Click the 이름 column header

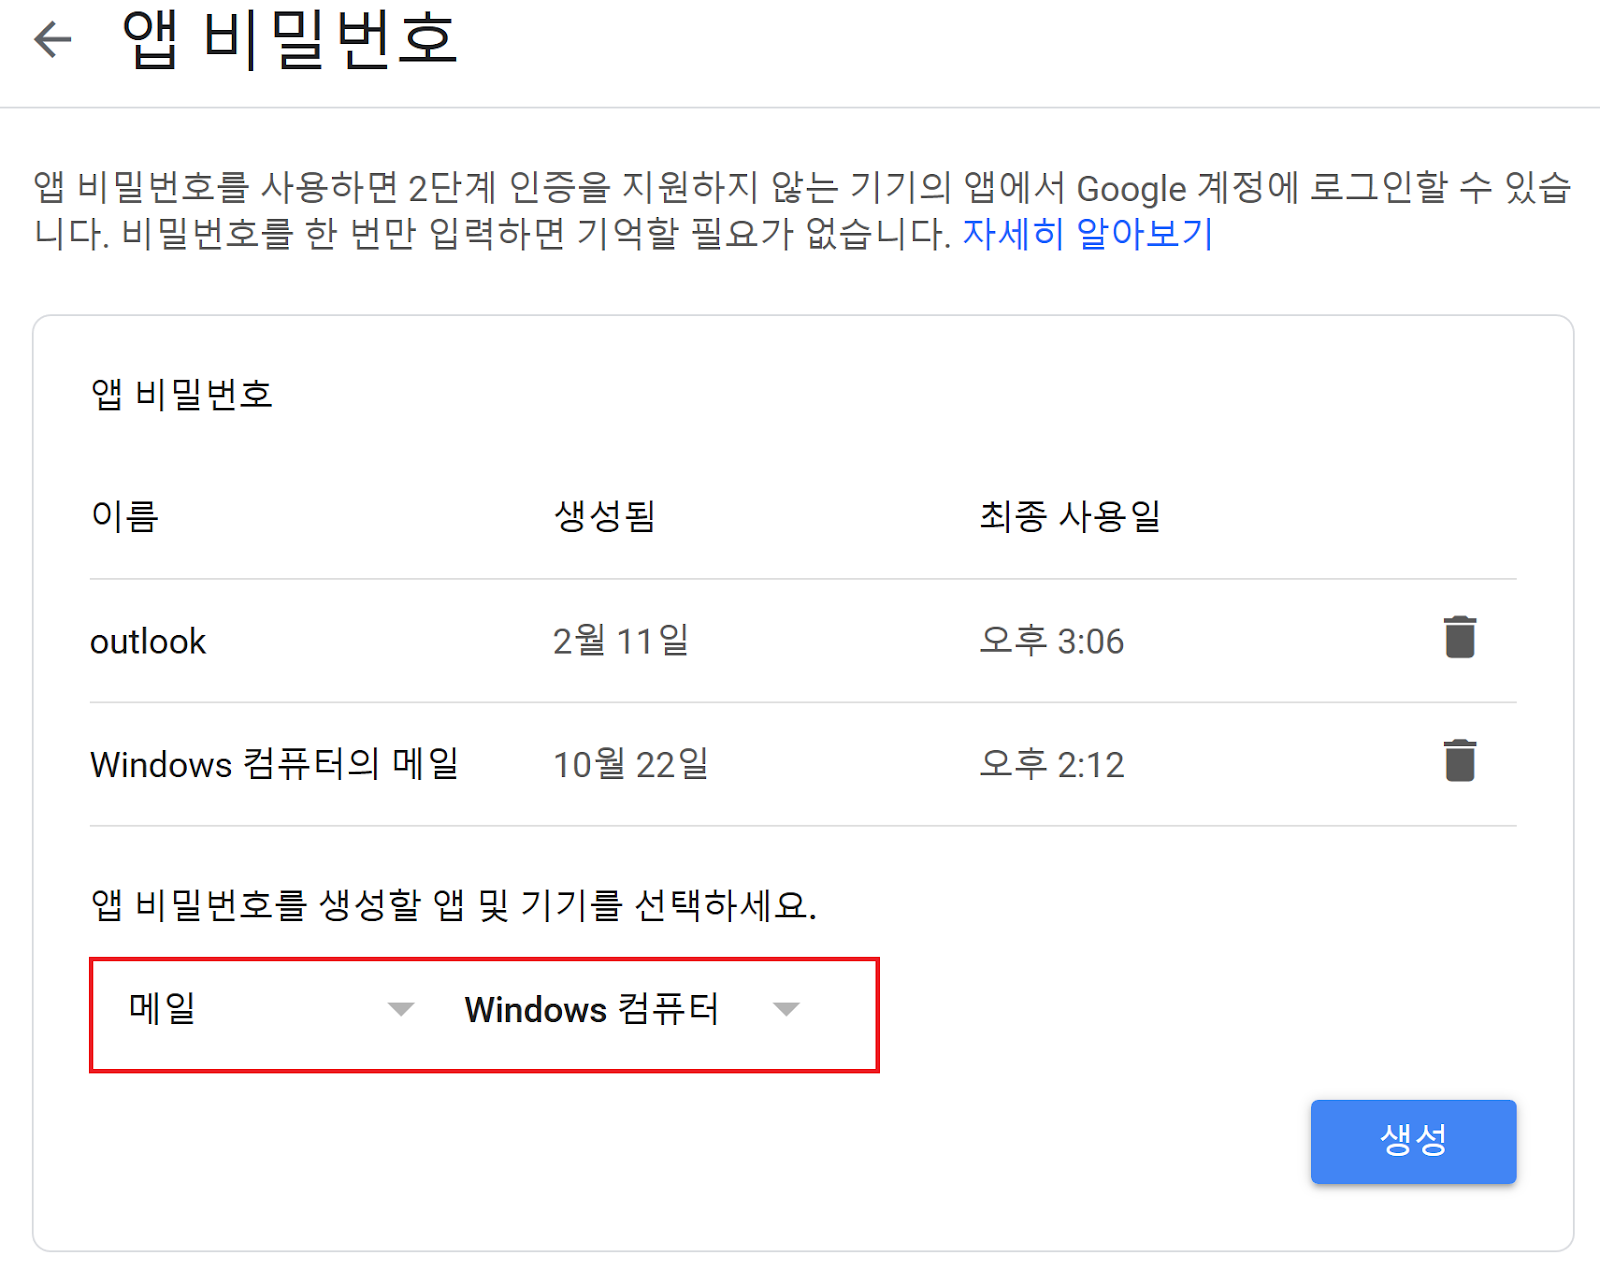click(x=125, y=516)
